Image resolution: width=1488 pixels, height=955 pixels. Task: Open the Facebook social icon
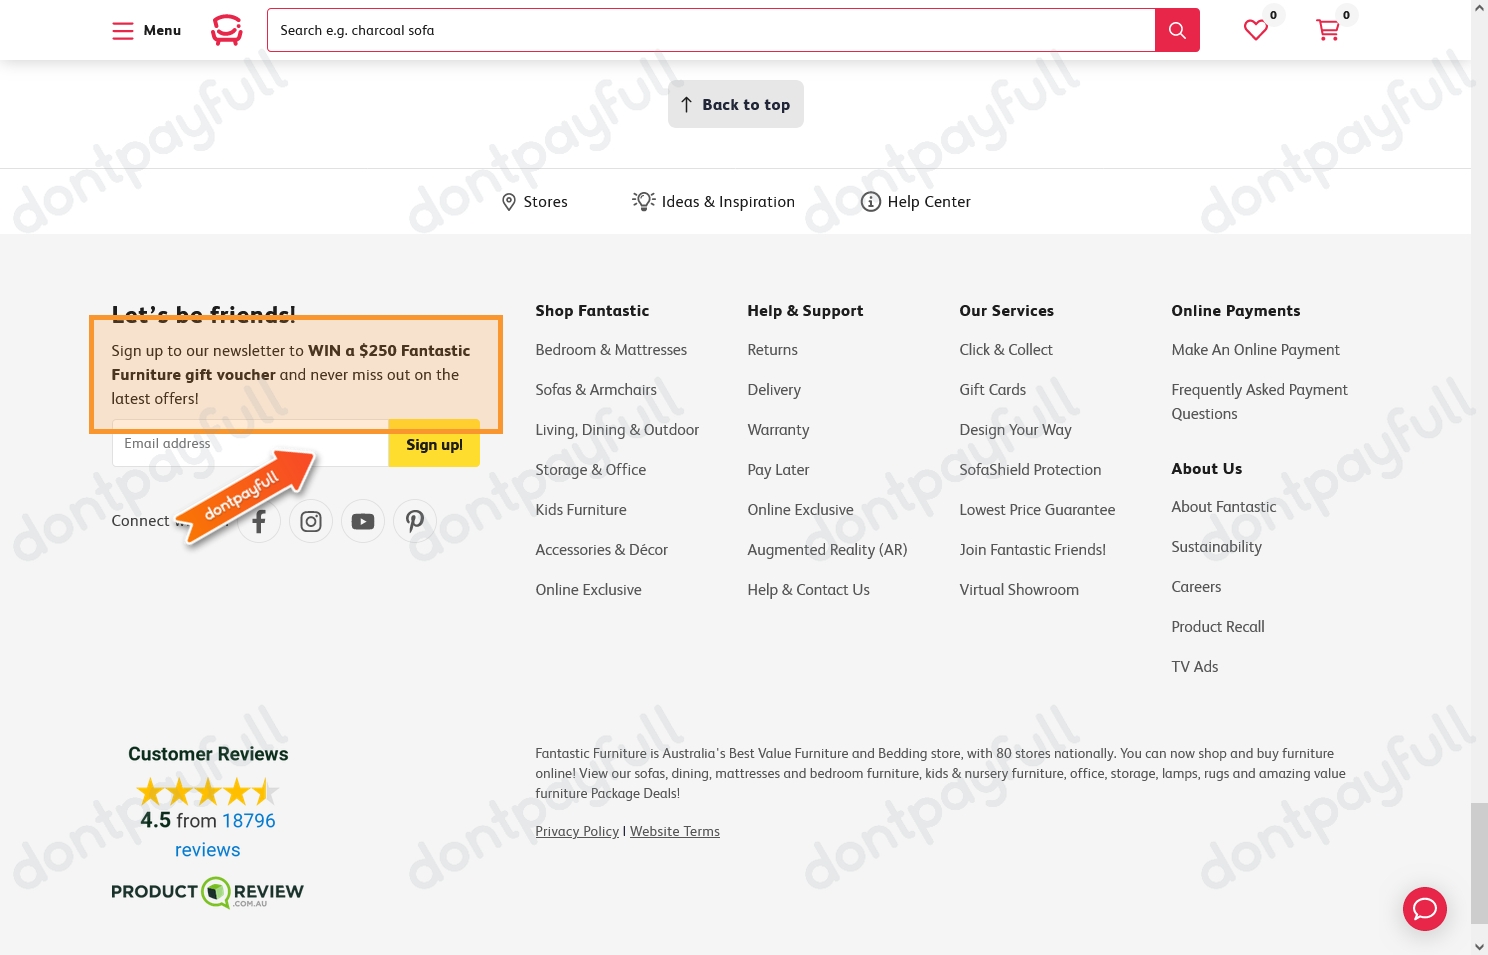pyautogui.click(x=258, y=521)
